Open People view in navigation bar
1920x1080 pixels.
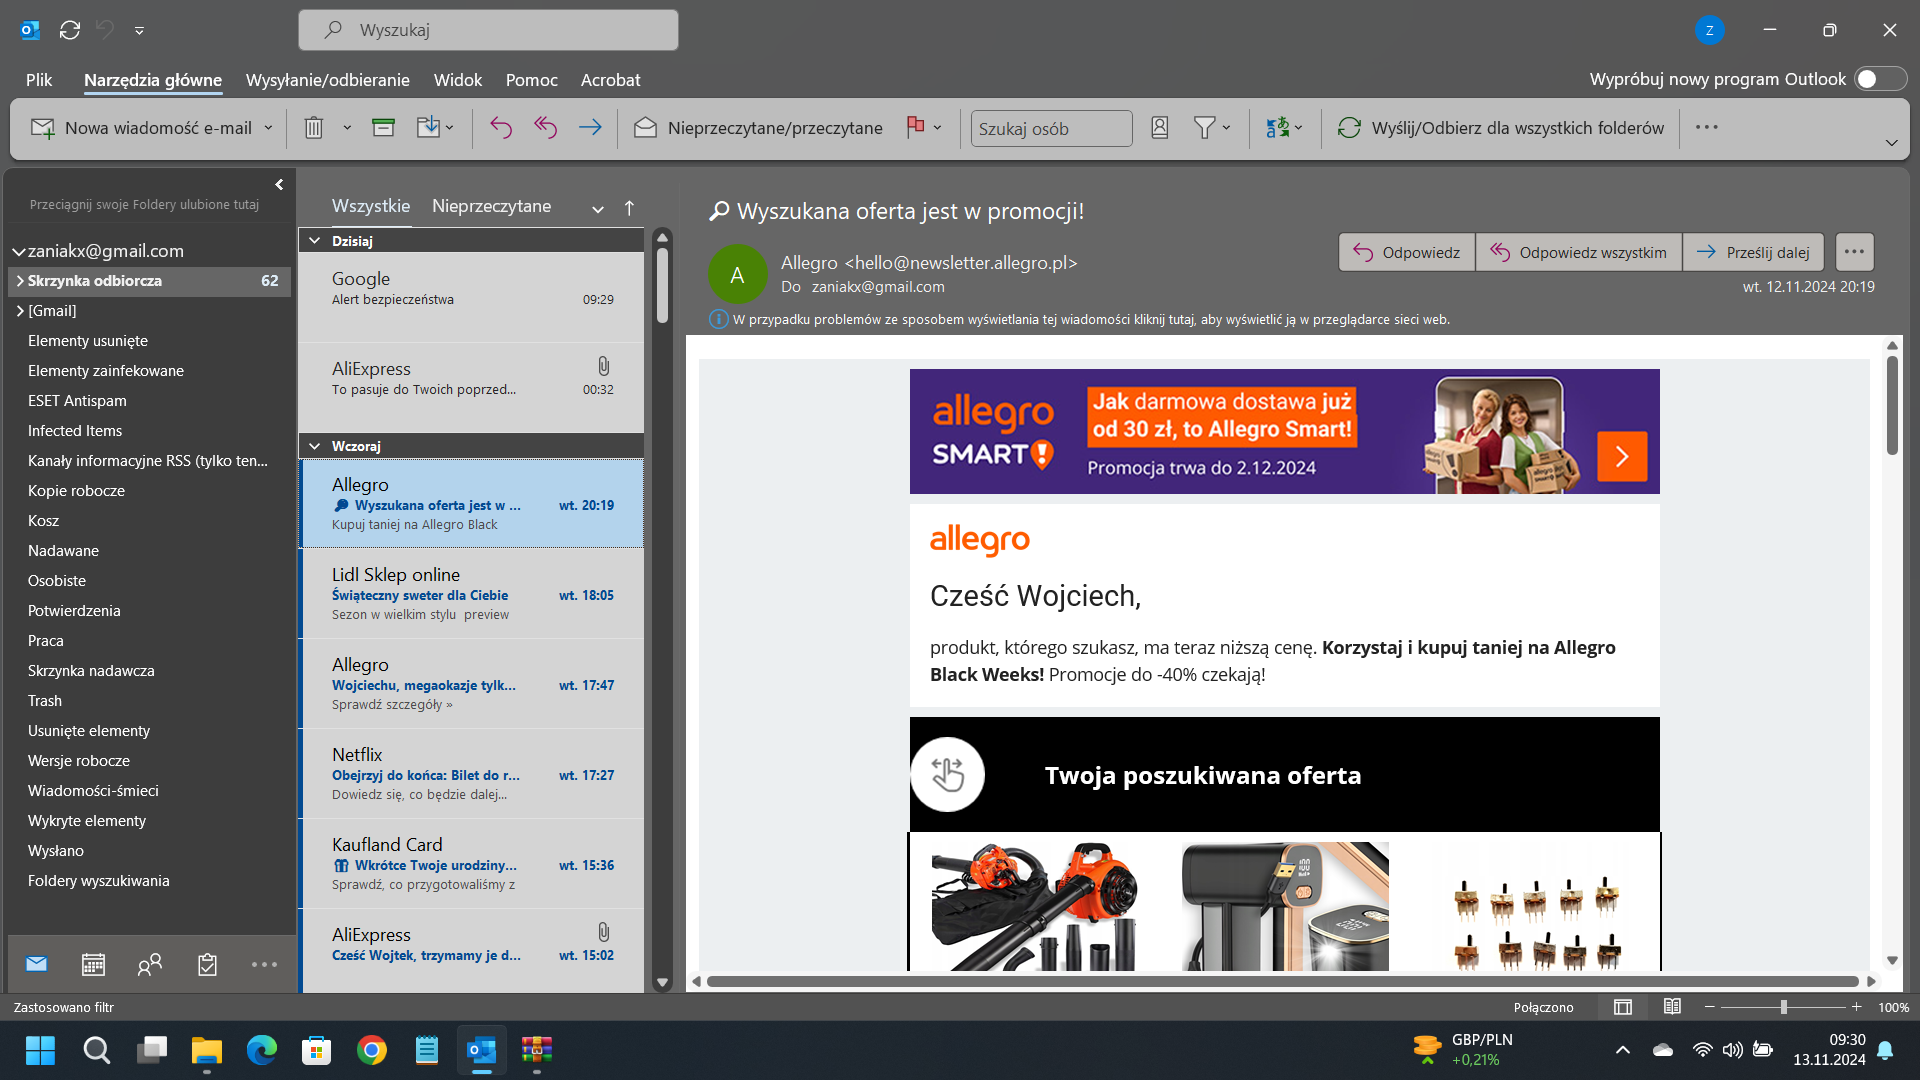point(150,964)
